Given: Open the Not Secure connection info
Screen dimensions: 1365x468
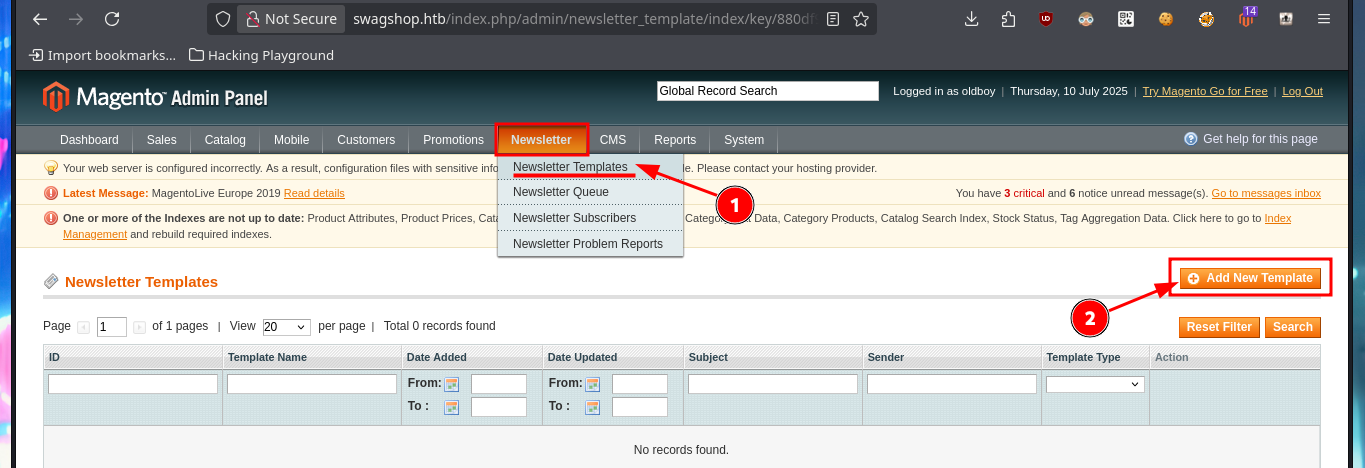Looking at the screenshot, I should 290,19.
